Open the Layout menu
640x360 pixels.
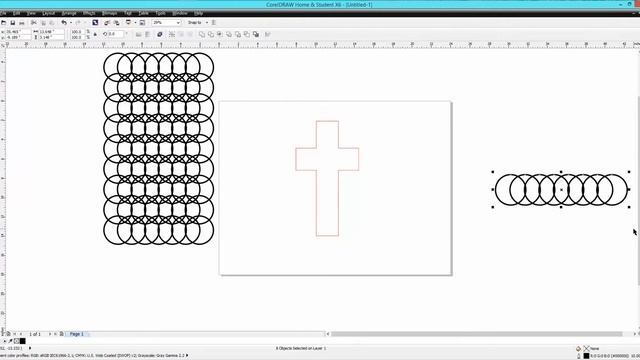coord(49,13)
